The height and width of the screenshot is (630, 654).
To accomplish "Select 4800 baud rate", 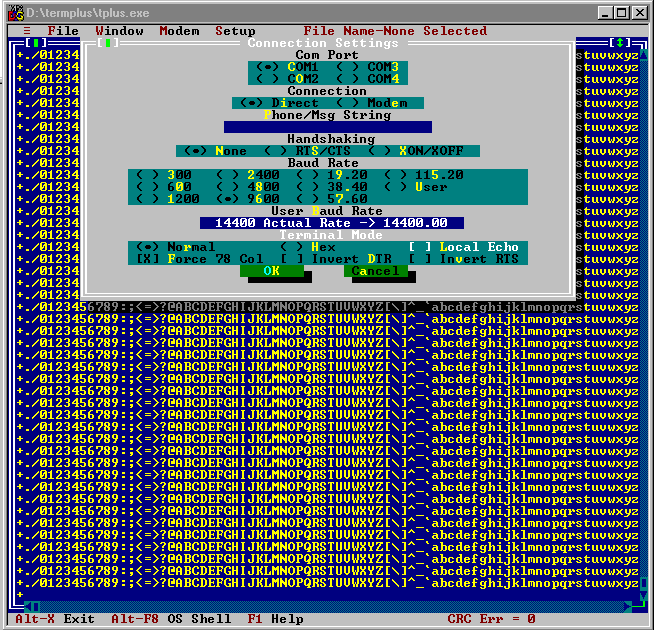I will tap(248, 187).
